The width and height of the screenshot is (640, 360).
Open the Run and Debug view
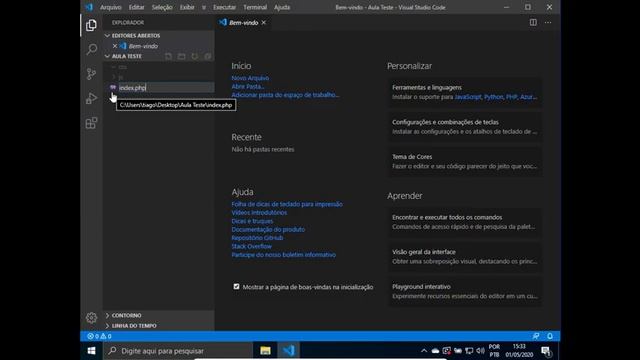91,98
